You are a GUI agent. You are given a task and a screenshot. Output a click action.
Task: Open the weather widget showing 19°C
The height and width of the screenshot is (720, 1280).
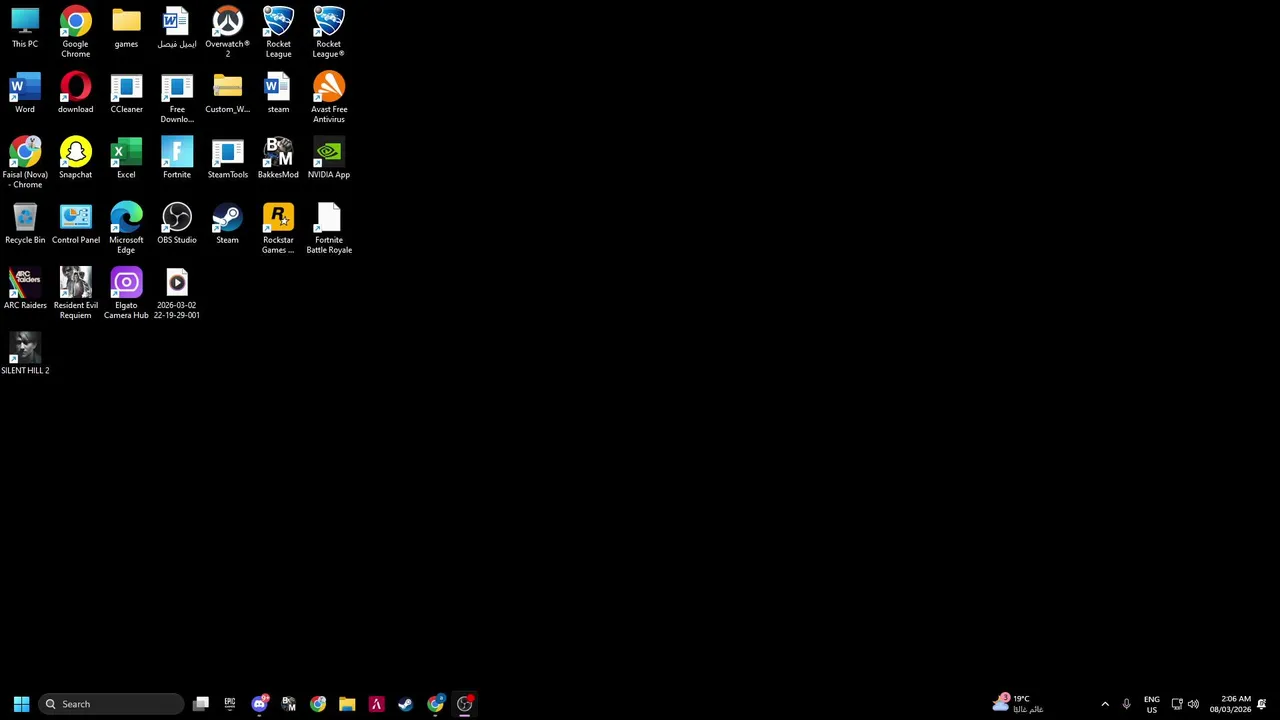click(1018, 704)
